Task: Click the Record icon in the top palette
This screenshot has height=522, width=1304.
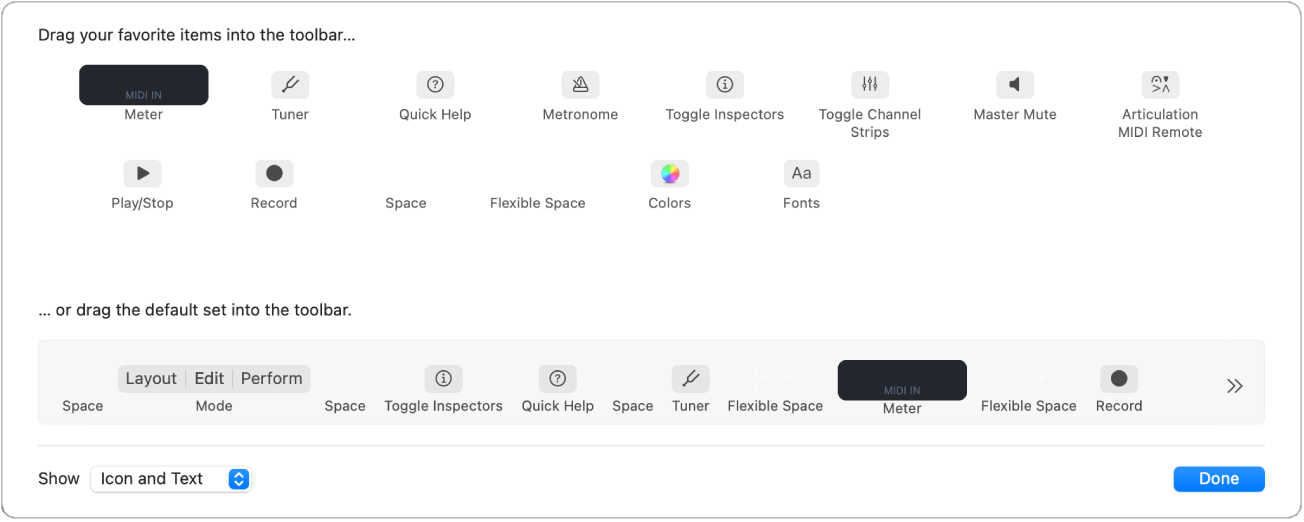Action: pos(274,174)
